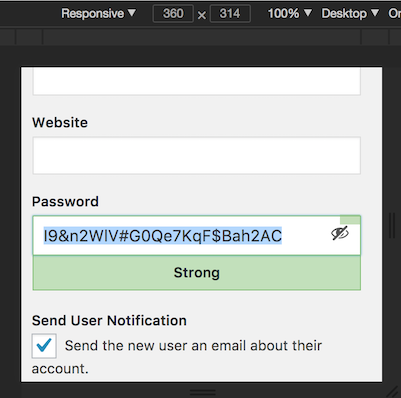Image resolution: width=401 pixels, height=398 pixels.
Task: Click the × separator between dimensions
Action: coord(202,15)
